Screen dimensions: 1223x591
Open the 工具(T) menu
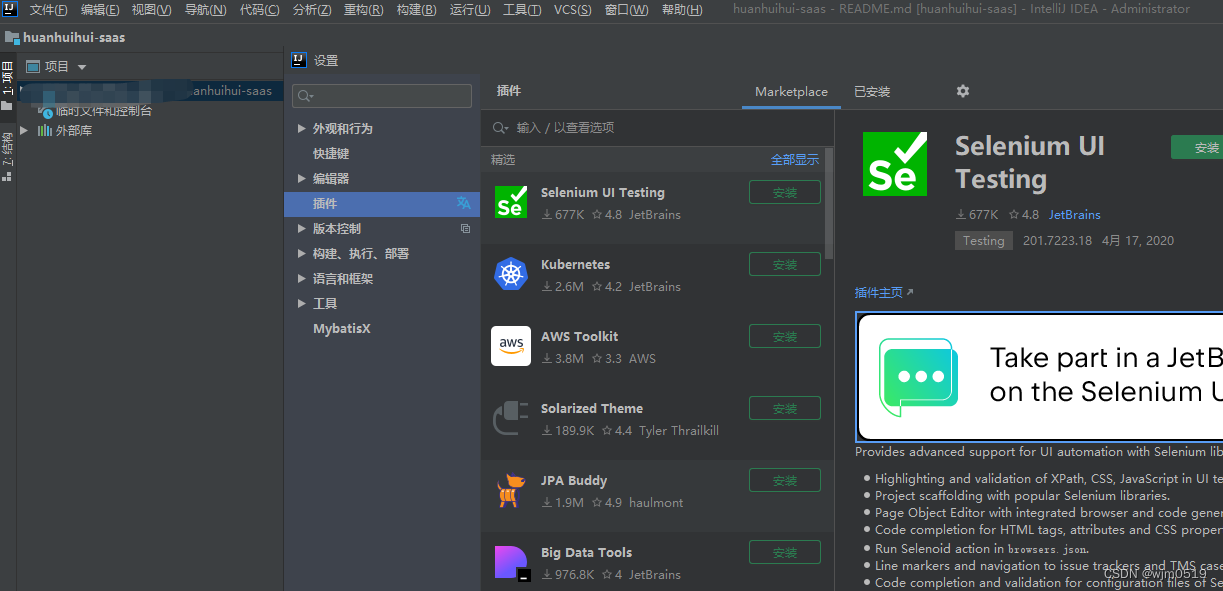[522, 10]
